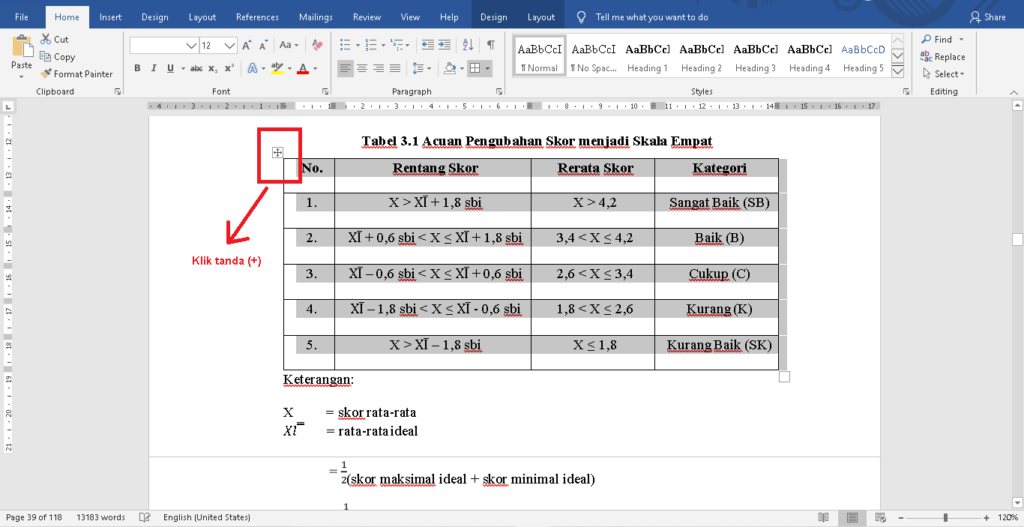
Task: Click the table move handle plus icon
Action: pyautogui.click(x=278, y=152)
